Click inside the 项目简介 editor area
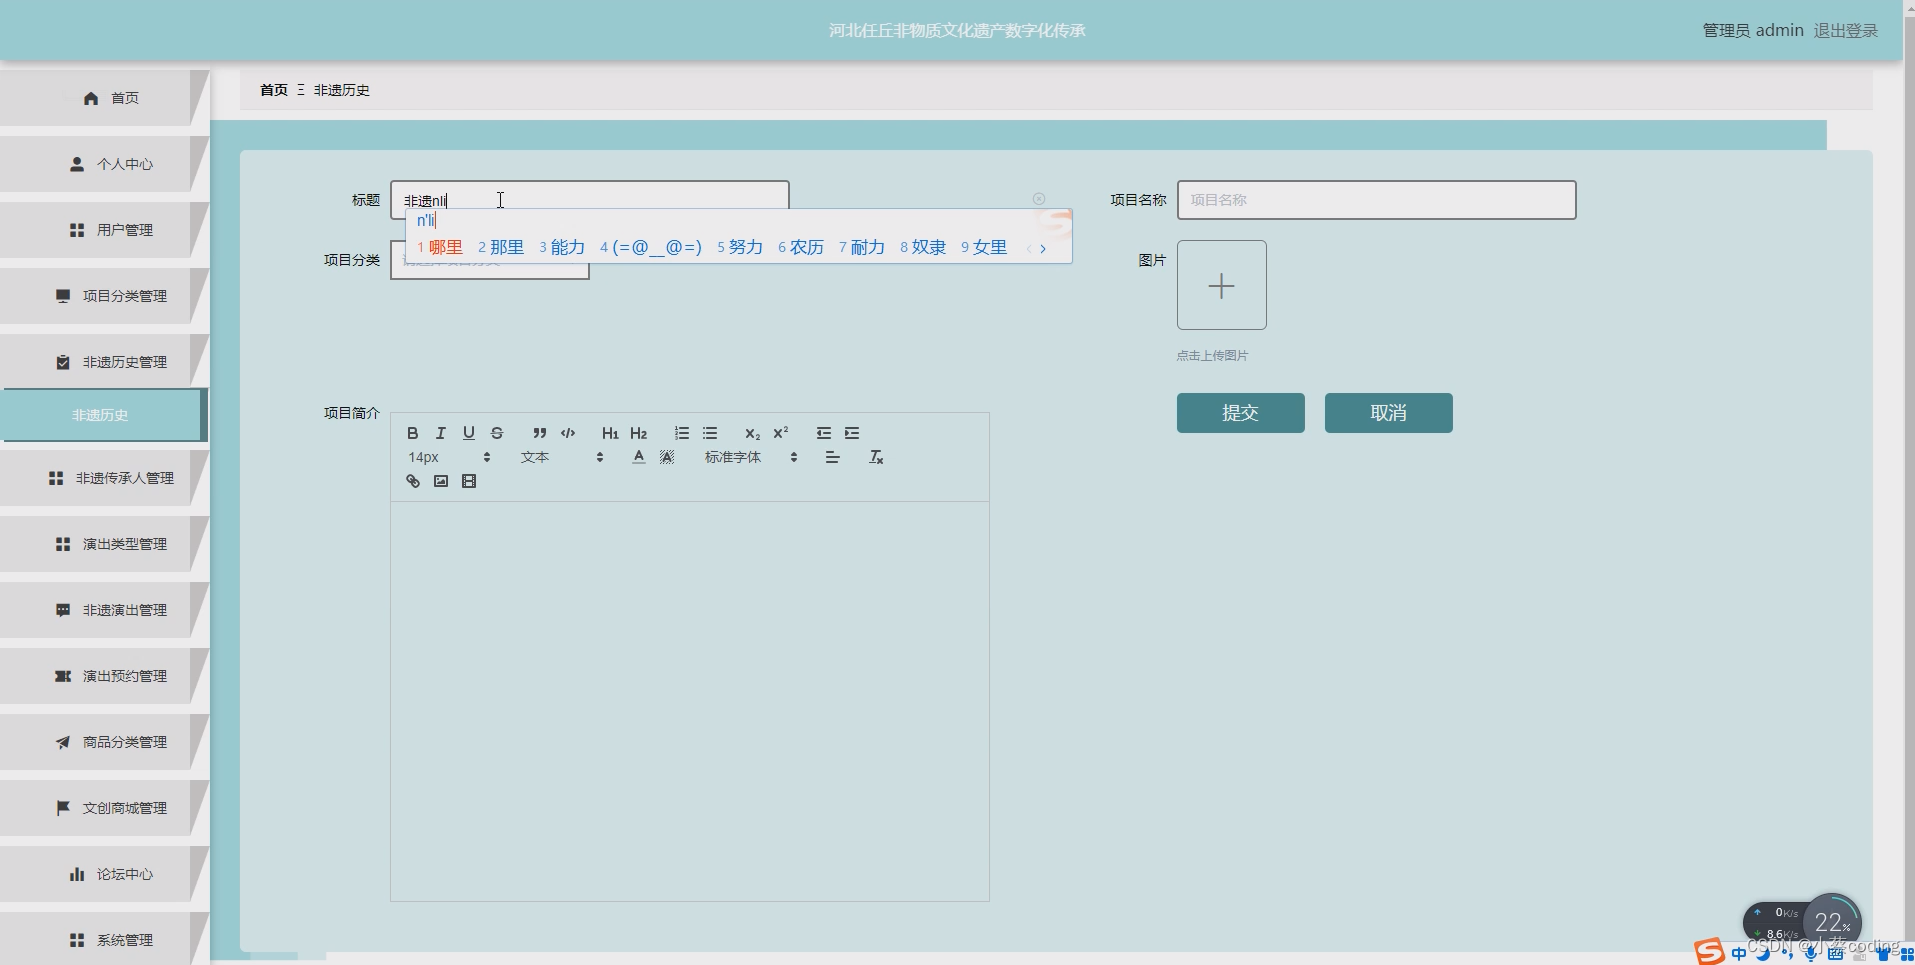Image resolution: width=1915 pixels, height=965 pixels. click(689, 700)
